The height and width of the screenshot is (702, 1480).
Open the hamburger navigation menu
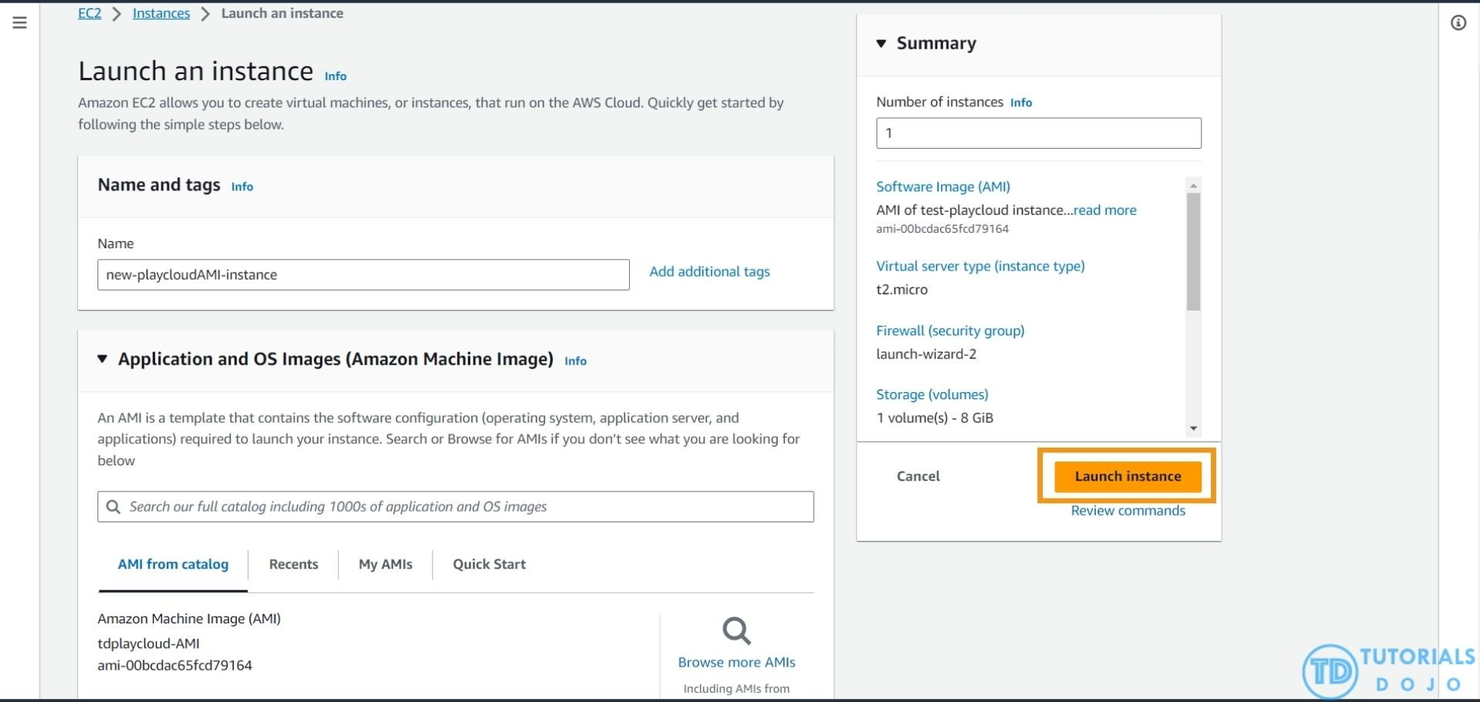[x=19, y=22]
